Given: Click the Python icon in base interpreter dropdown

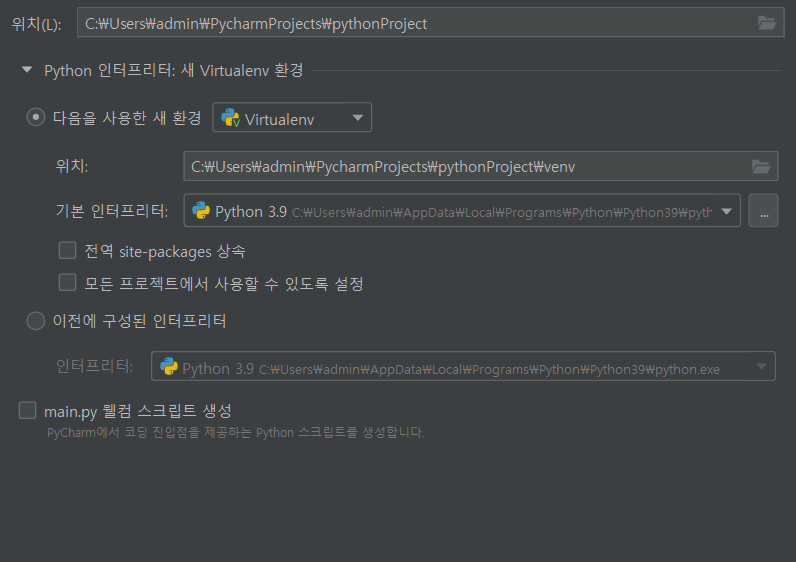Looking at the screenshot, I should coord(201,211).
